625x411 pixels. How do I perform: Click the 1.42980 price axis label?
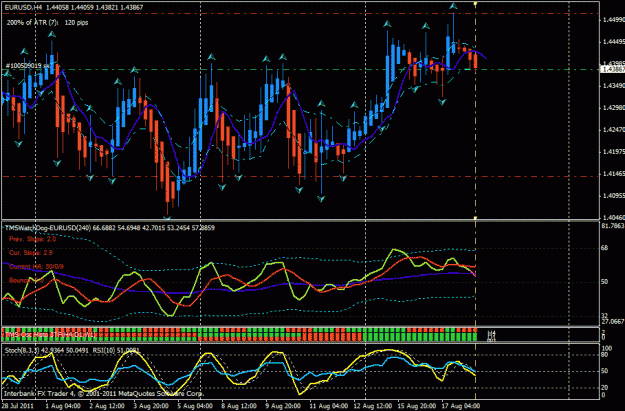click(613, 108)
